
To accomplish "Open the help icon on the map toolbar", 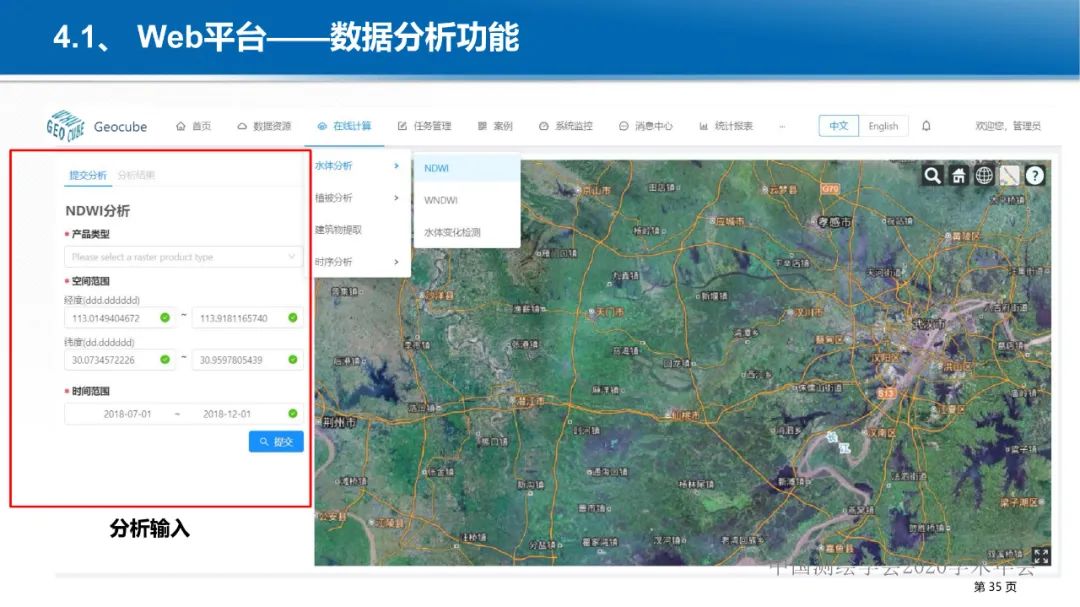I will [x=1036, y=175].
